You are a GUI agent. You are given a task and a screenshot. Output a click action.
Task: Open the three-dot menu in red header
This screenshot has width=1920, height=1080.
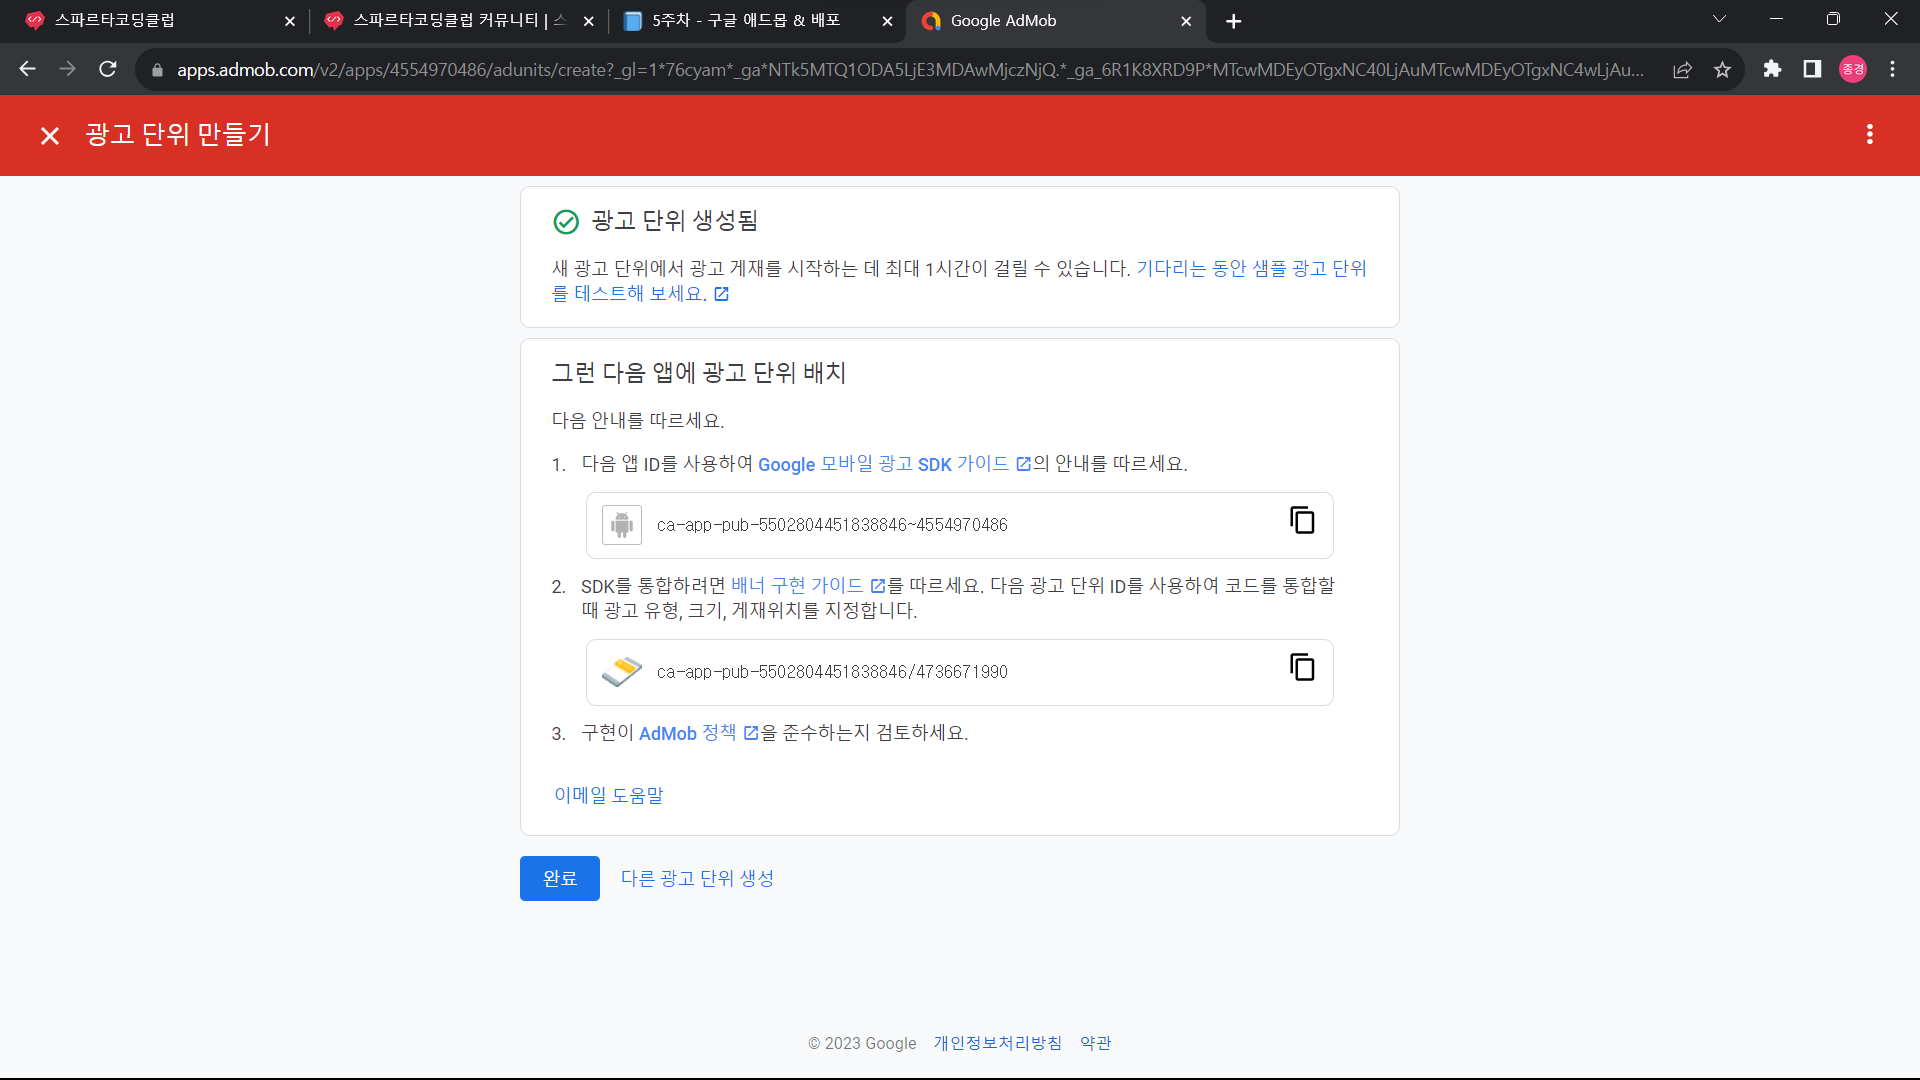pyautogui.click(x=1869, y=135)
